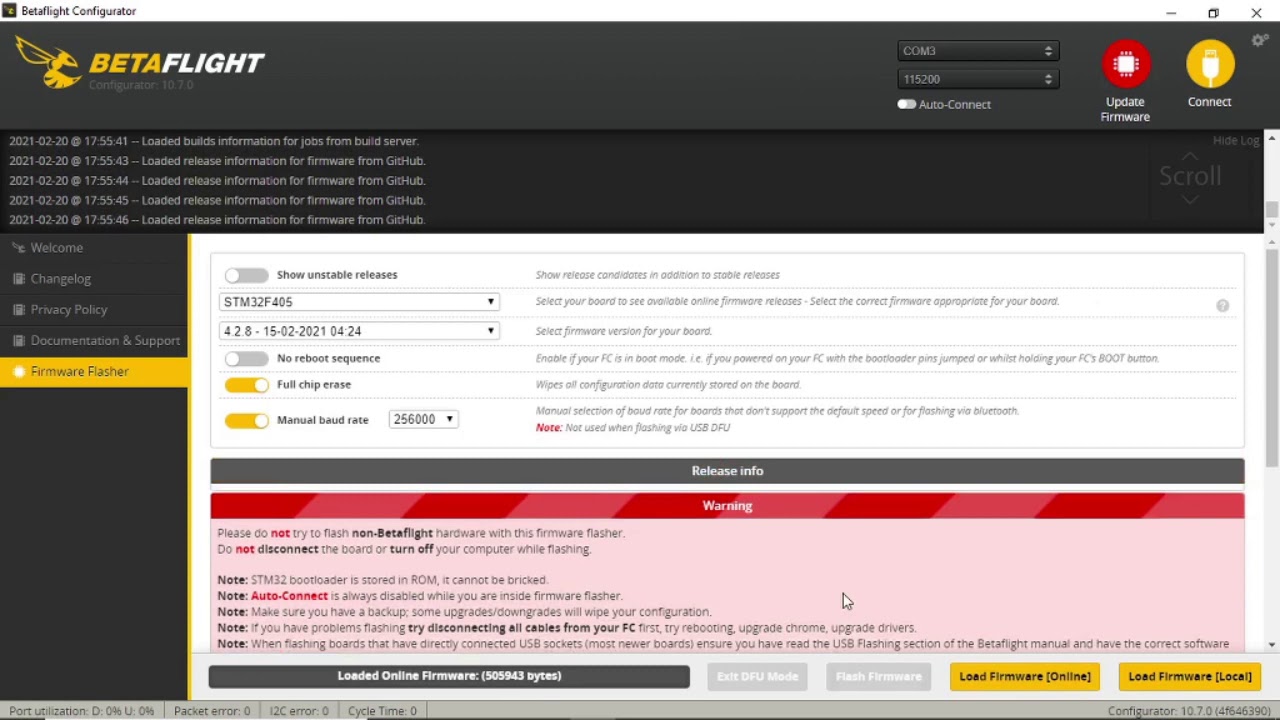The height and width of the screenshot is (720, 1280).
Task: Disable Full chip erase switch
Action: point(246,385)
